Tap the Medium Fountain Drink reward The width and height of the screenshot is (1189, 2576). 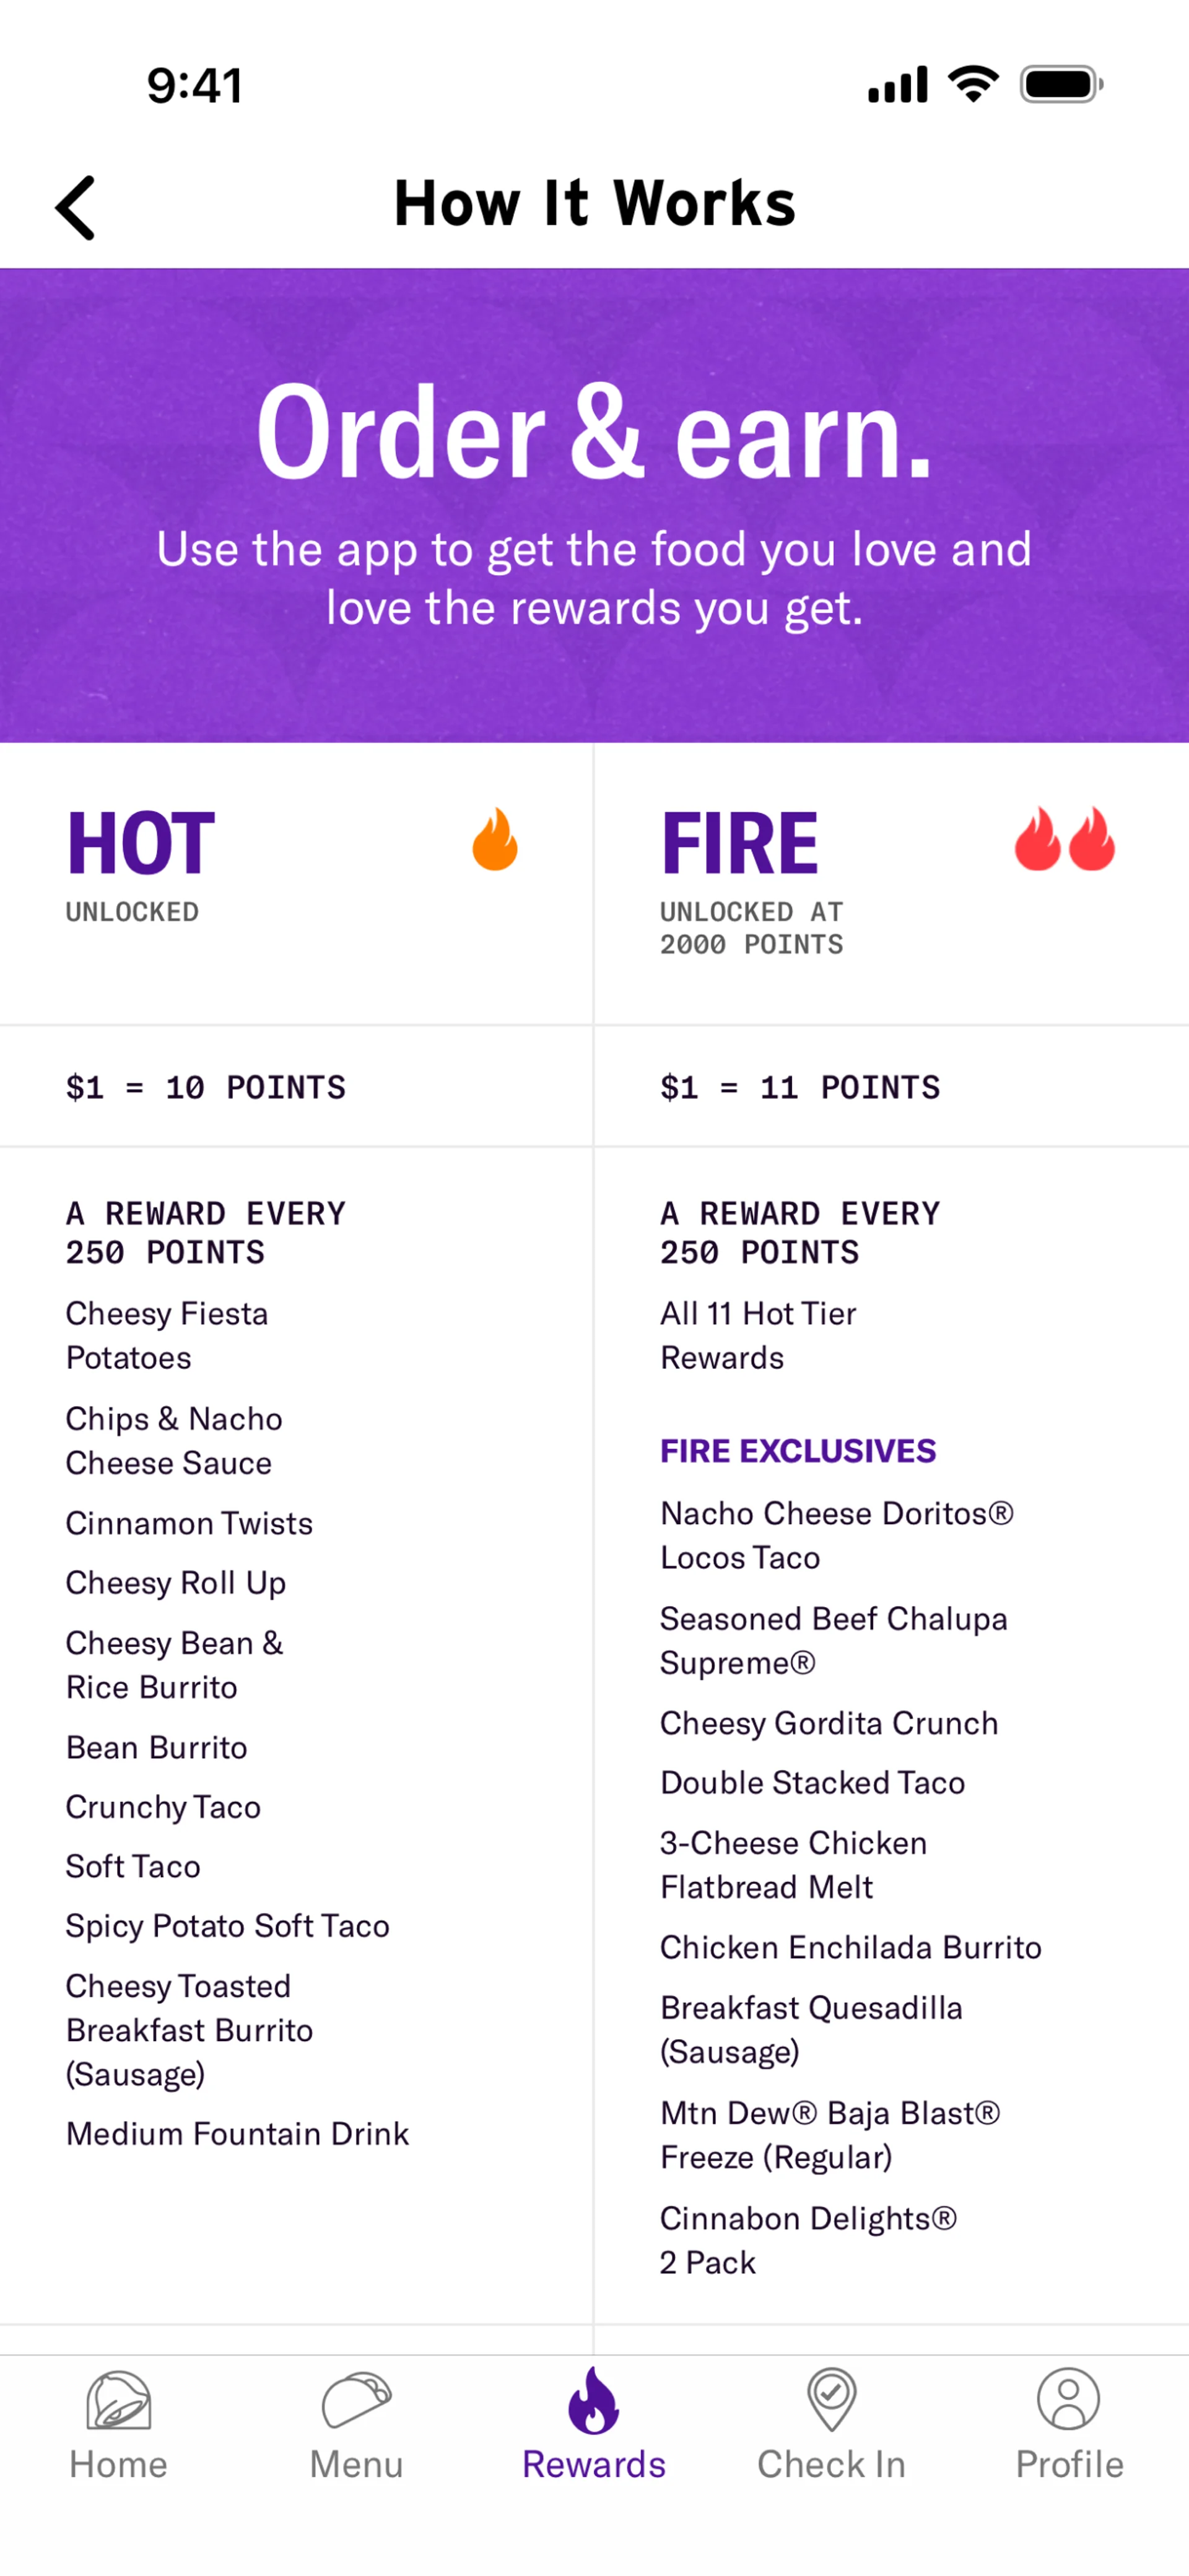click(237, 2134)
